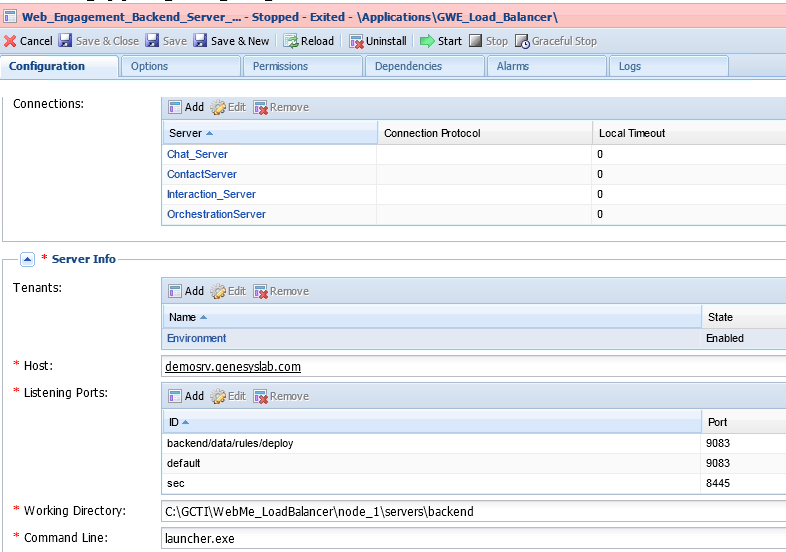Edit selected connection in Connections

pos(228,107)
